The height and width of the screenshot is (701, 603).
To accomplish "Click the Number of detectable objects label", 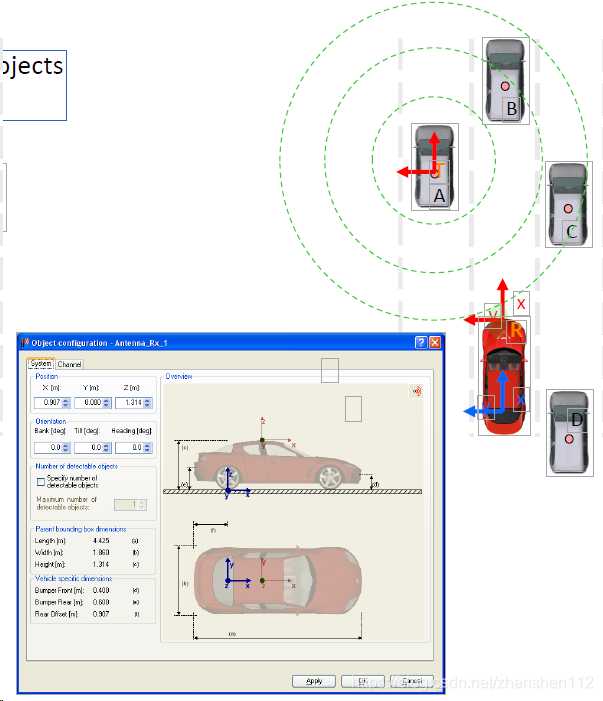I will point(76,466).
